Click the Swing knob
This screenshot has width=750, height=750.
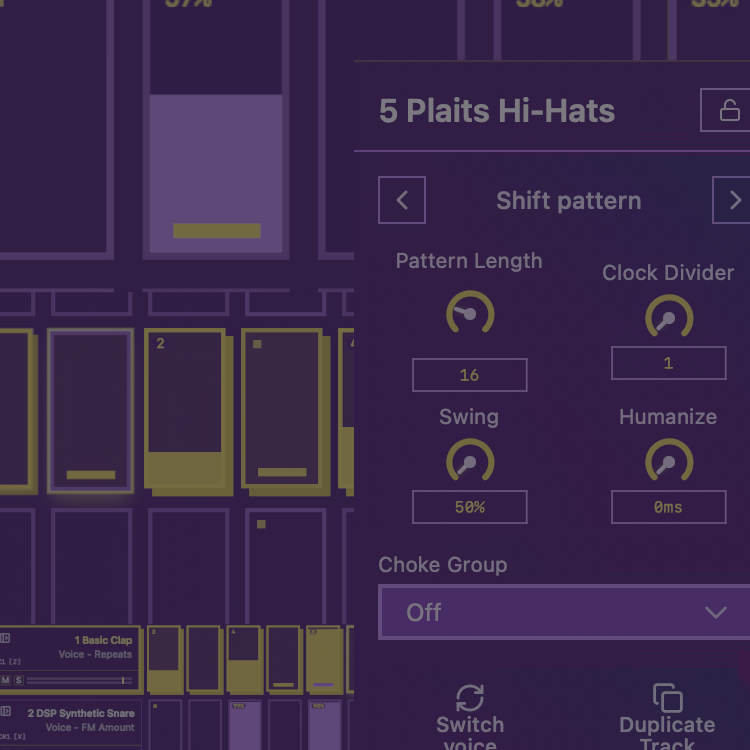tap(470, 461)
